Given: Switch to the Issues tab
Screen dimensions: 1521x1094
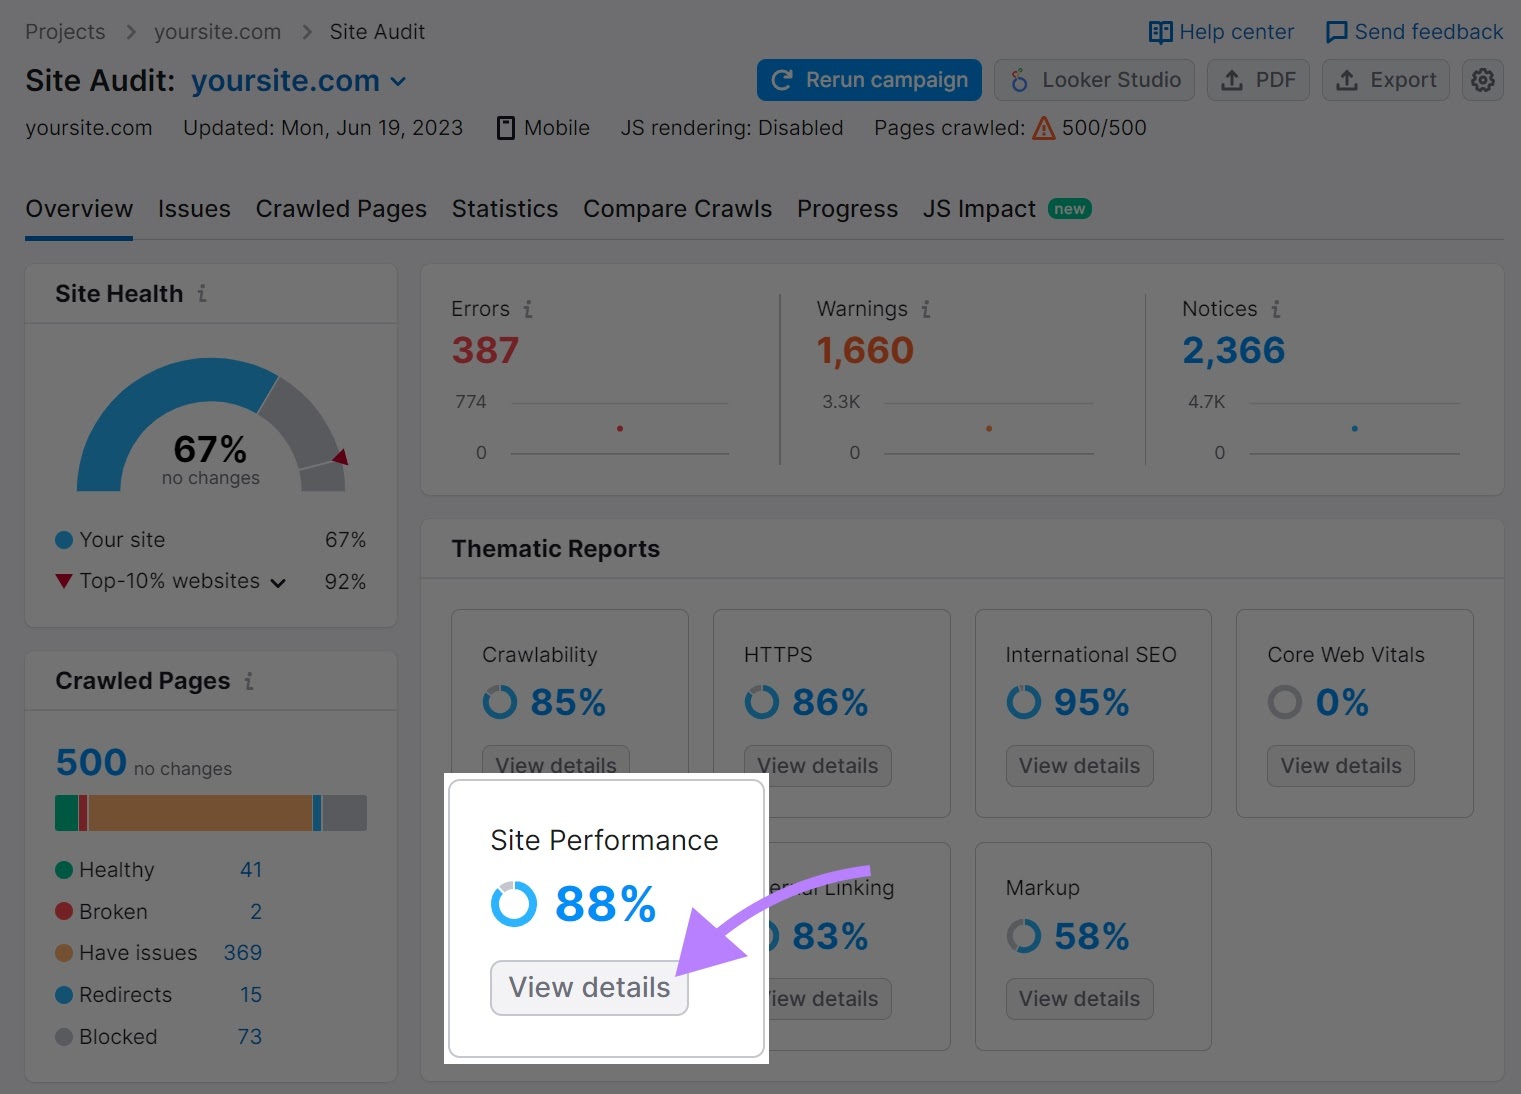Looking at the screenshot, I should (x=194, y=209).
